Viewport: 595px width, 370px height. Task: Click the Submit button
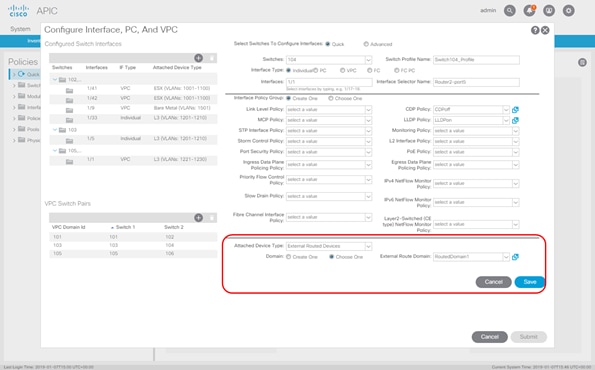tap(528, 337)
